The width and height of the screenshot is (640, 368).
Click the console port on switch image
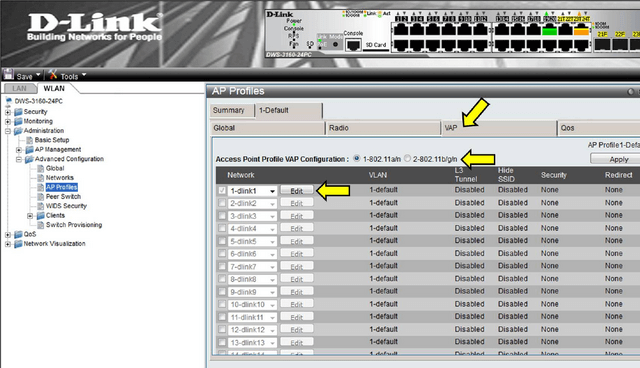[353, 44]
